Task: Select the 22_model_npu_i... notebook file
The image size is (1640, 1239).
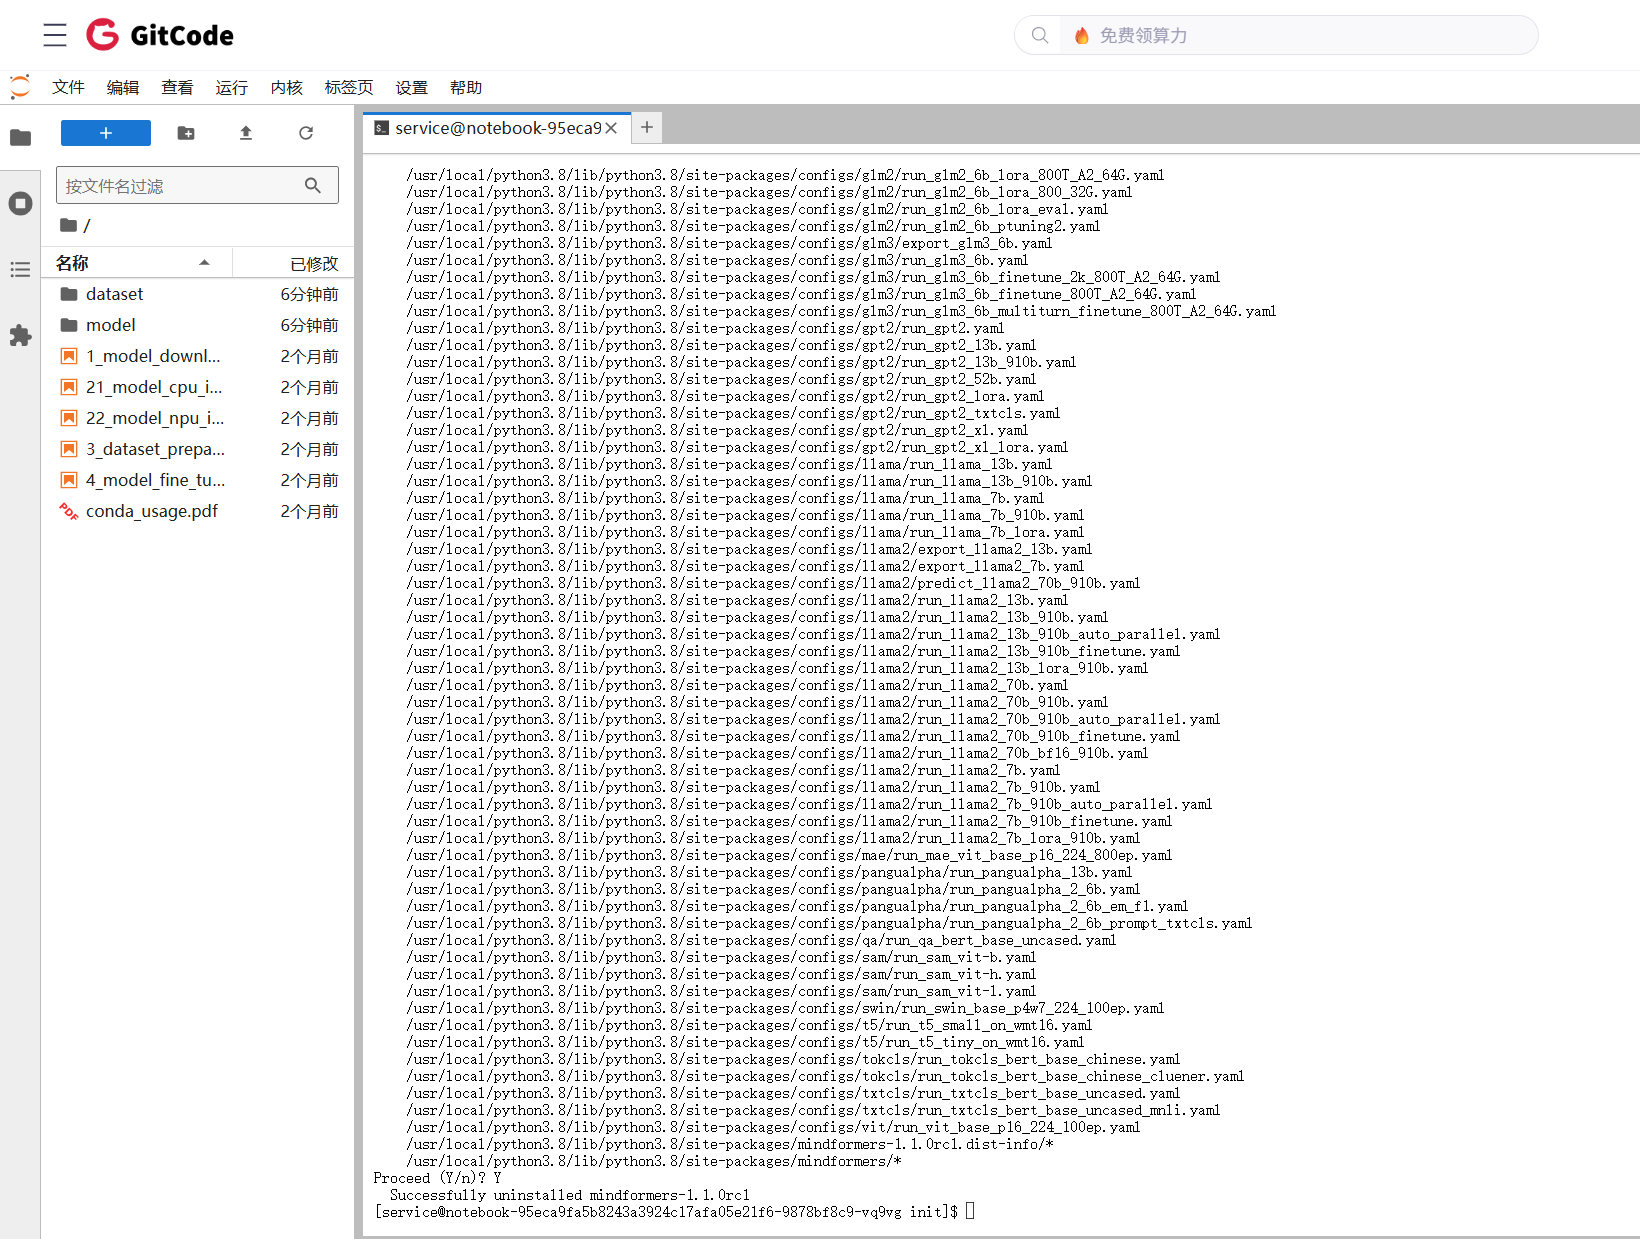Action: pos(198,418)
